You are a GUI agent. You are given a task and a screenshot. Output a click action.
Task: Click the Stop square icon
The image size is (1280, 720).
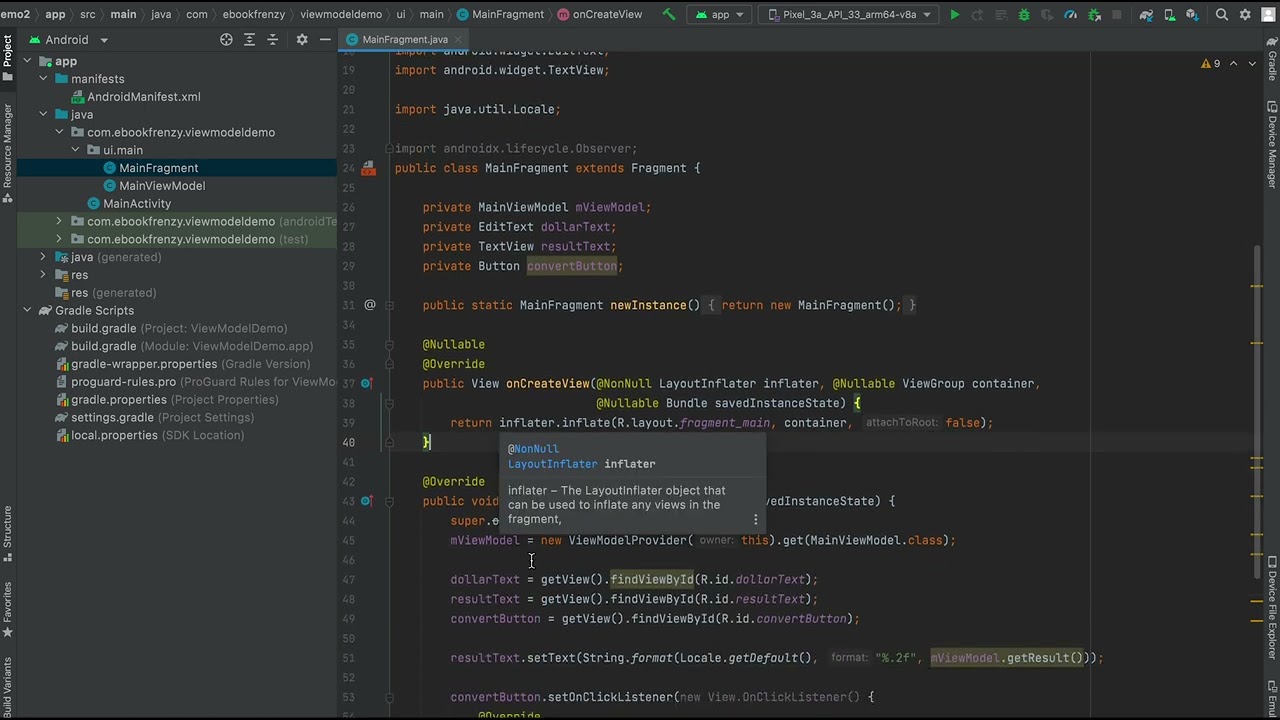tap(1117, 15)
